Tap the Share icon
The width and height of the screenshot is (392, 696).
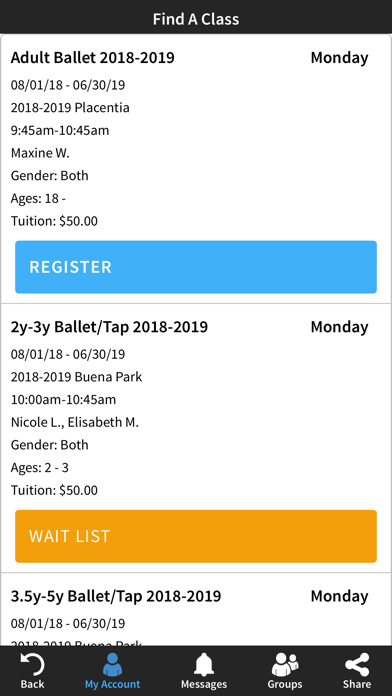pos(357,664)
